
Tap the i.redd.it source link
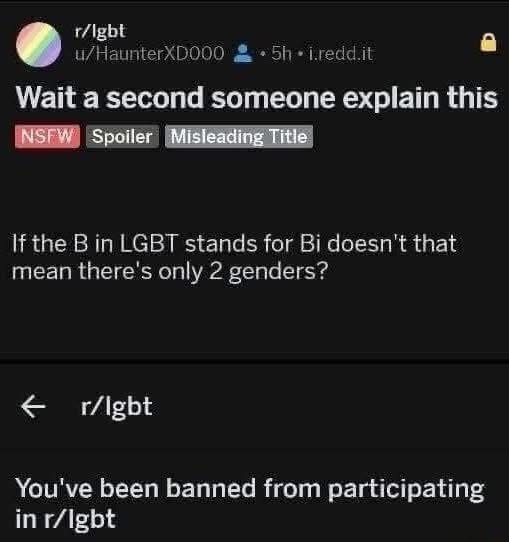[341, 54]
